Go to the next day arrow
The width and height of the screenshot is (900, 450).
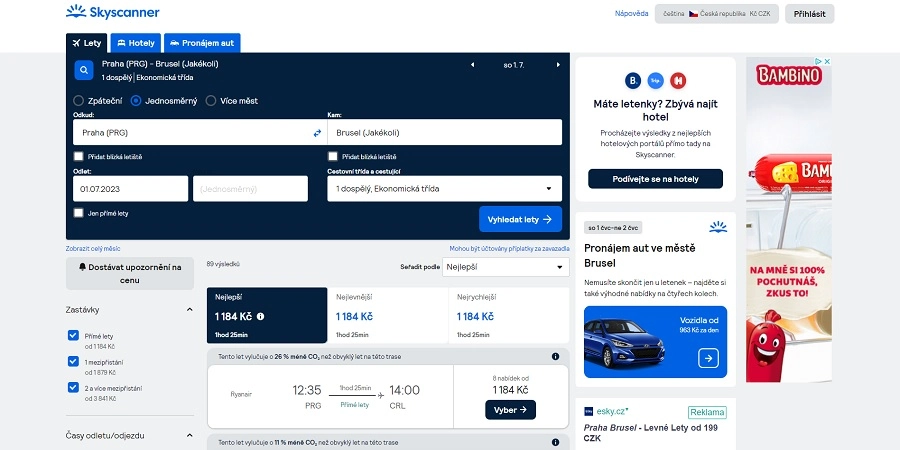[x=558, y=65]
